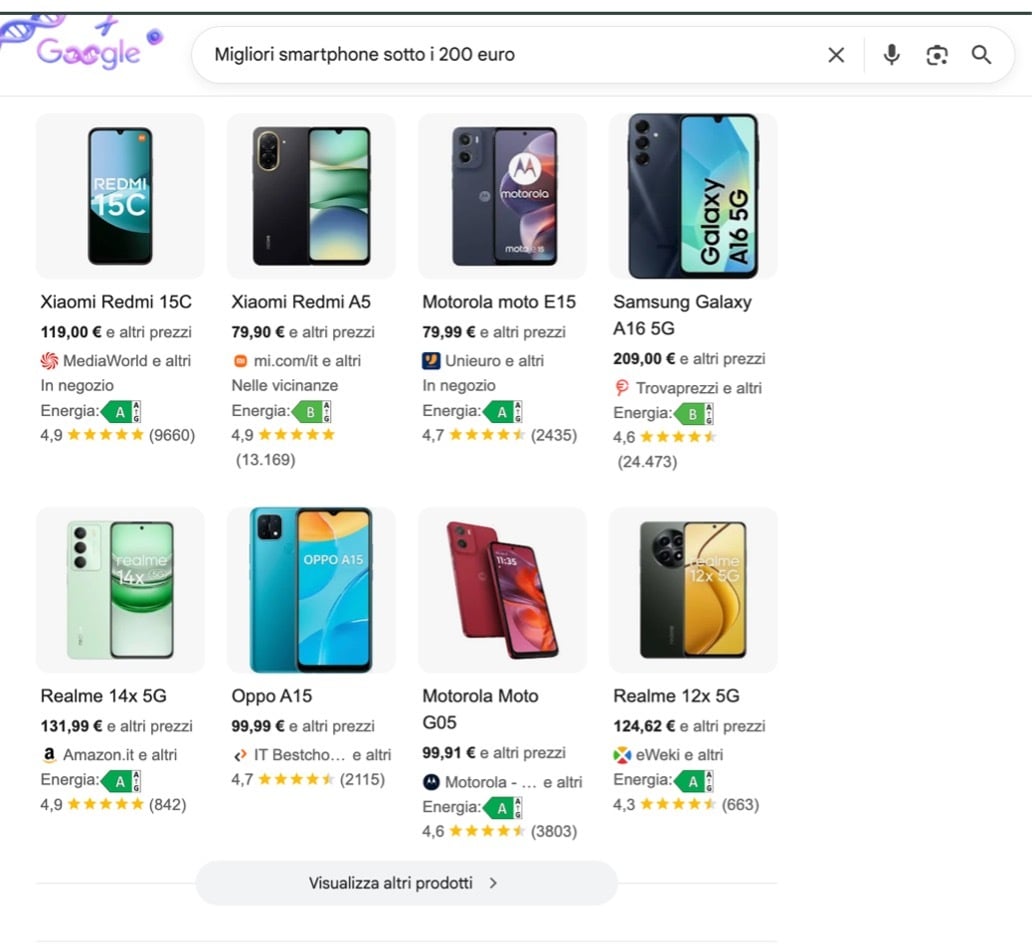Expand other prices for Oppo A15
This screenshot has width=1035, height=947.
[336, 727]
